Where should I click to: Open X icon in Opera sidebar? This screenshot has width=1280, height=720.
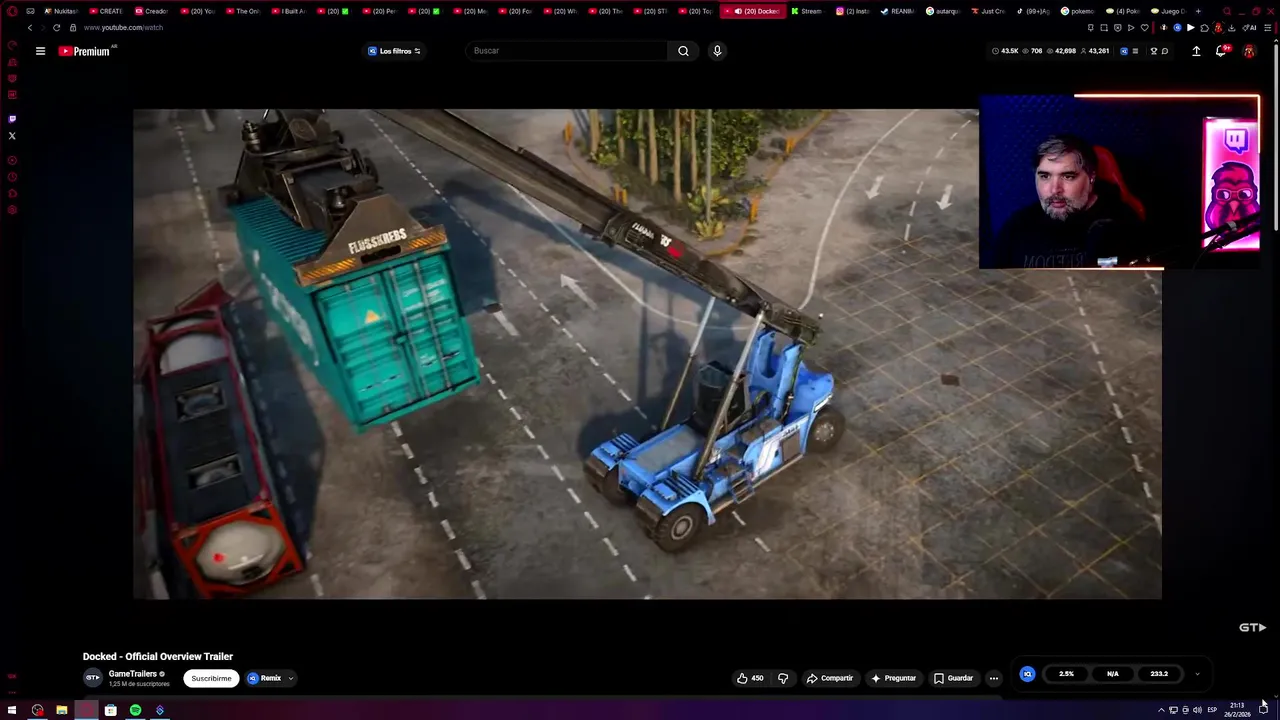click(x=12, y=135)
